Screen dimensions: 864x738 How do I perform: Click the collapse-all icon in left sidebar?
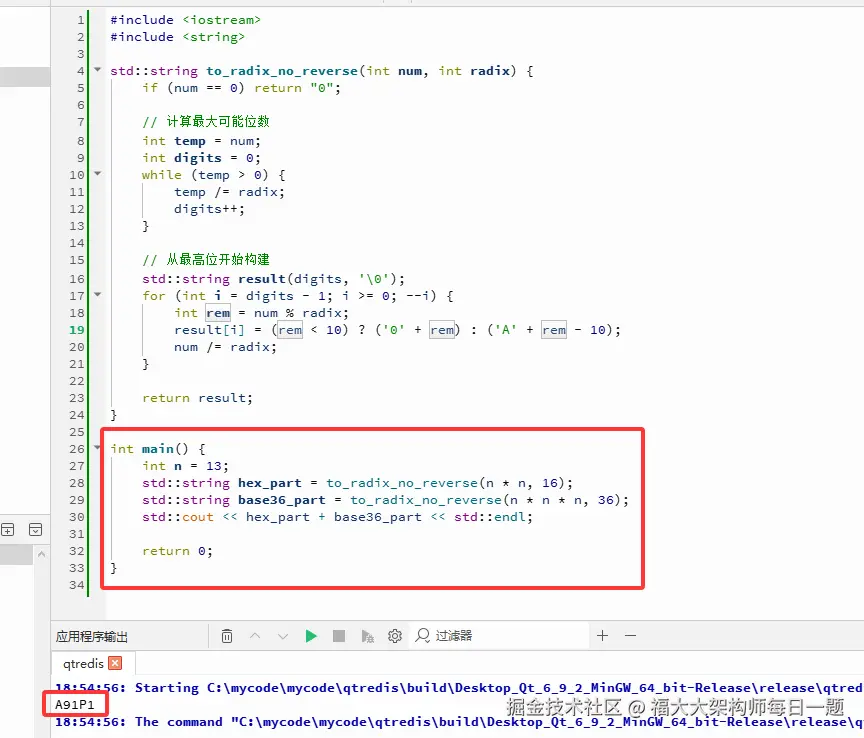point(35,530)
